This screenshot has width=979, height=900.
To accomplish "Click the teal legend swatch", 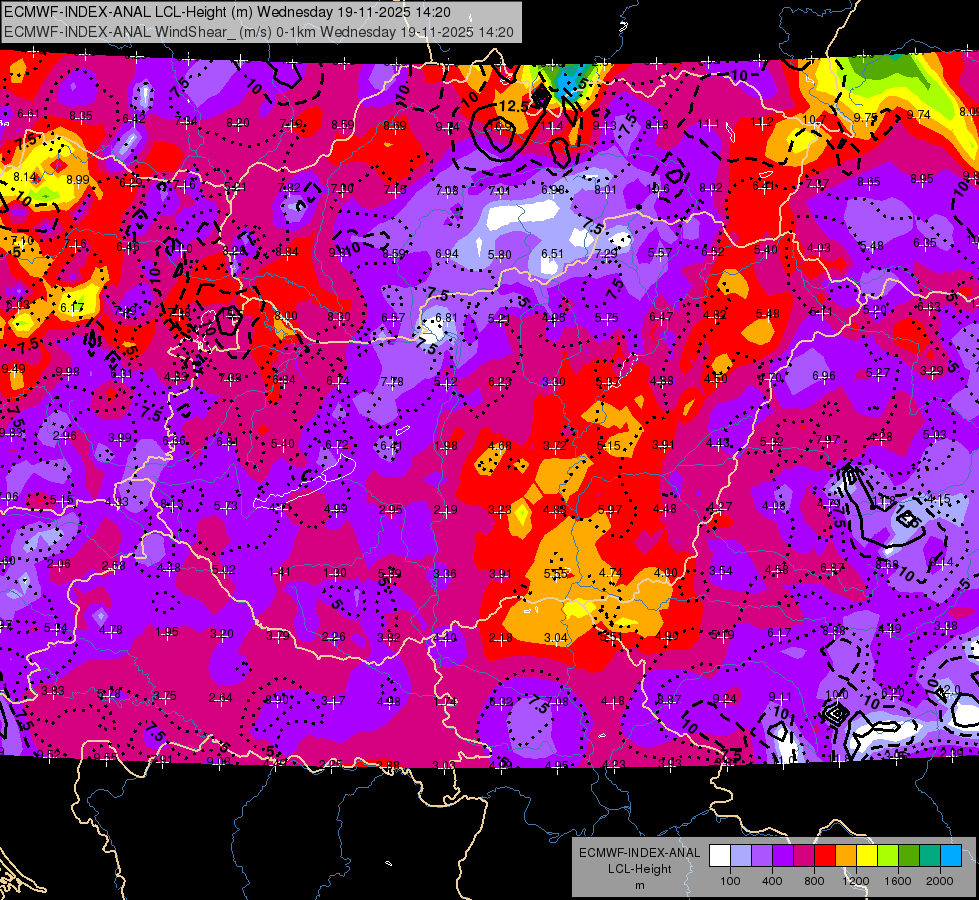I will point(930,856).
